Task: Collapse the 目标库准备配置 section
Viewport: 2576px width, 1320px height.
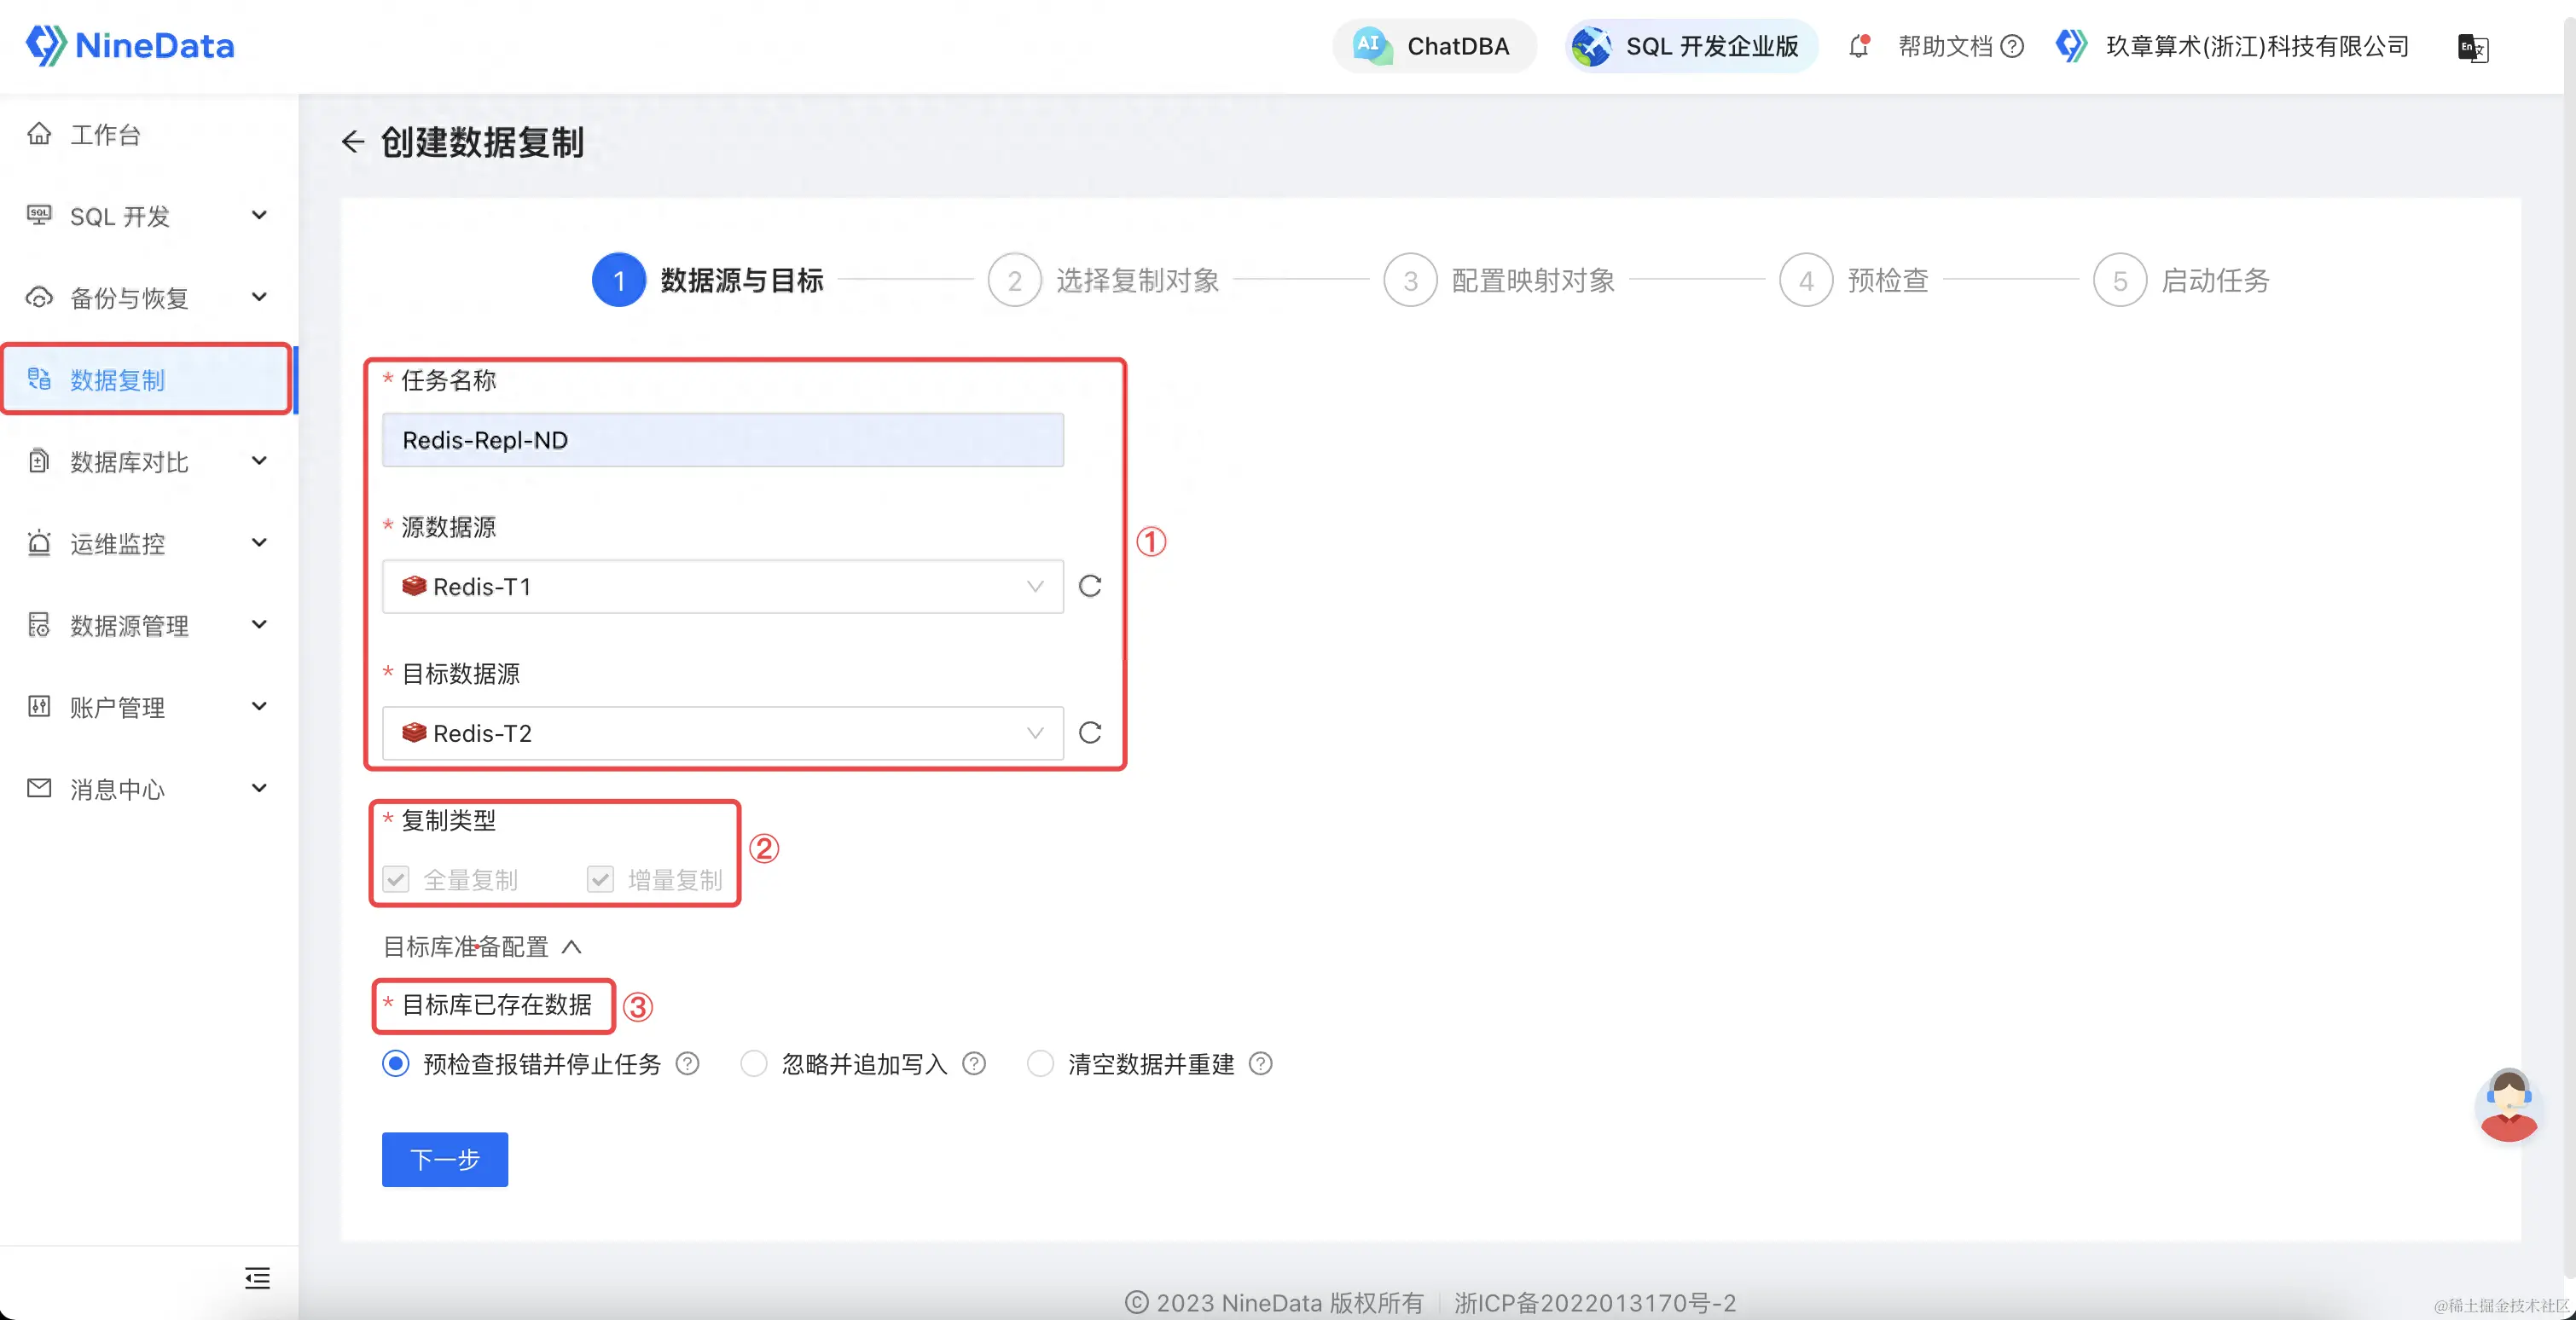Action: (572, 946)
